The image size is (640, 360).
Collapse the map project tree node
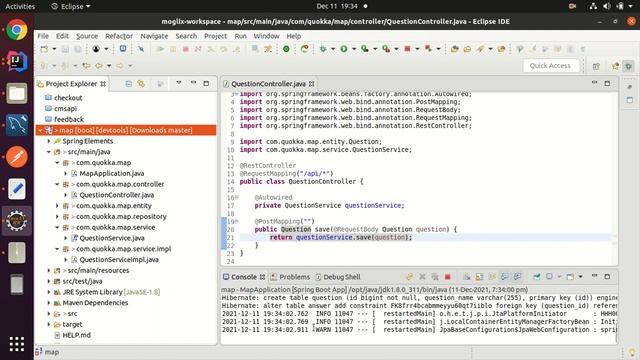(40, 130)
